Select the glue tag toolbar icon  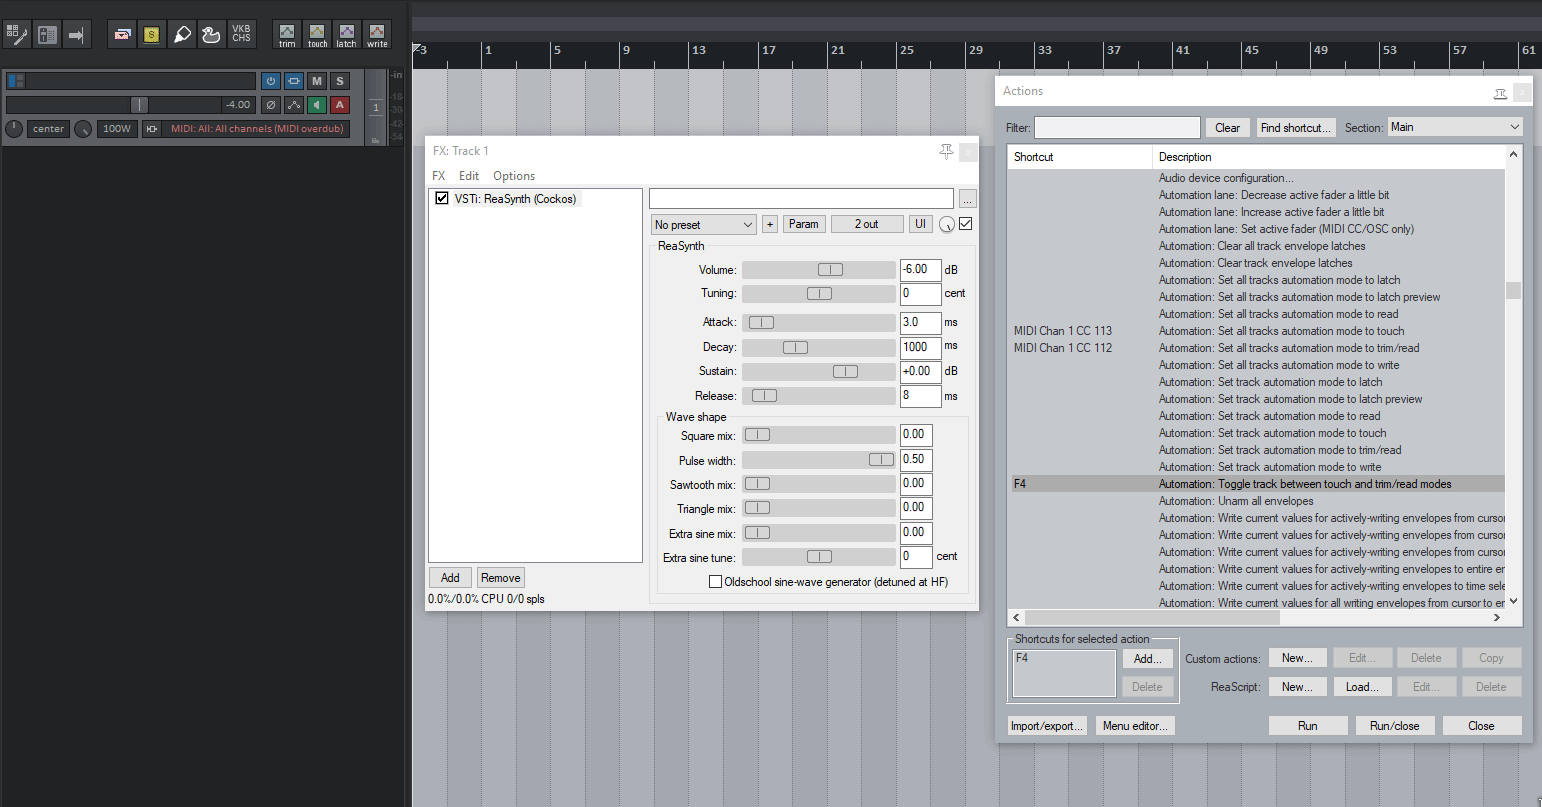pyautogui.click(x=182, y=35)
